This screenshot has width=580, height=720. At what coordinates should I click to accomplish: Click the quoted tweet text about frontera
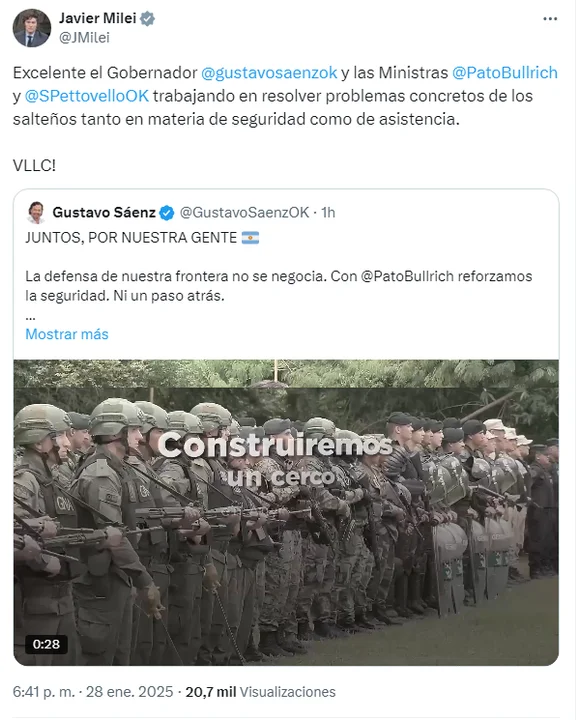tap(278, 286)
